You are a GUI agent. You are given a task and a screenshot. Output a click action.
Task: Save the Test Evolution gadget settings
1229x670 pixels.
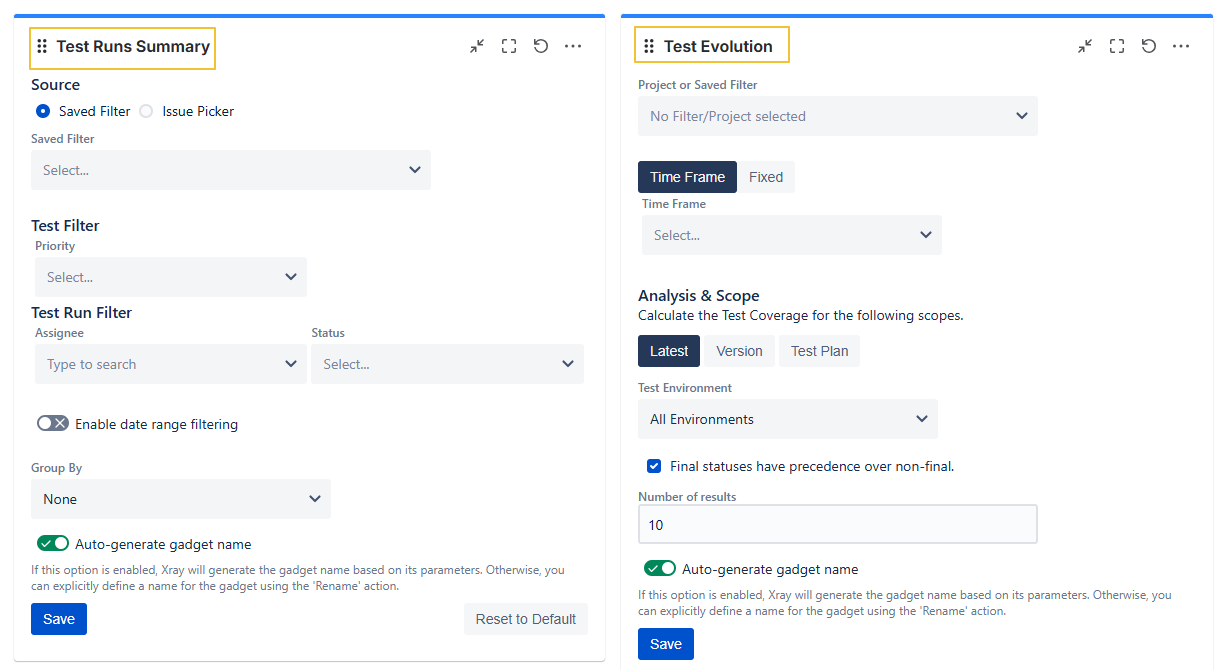click(666, 644)
